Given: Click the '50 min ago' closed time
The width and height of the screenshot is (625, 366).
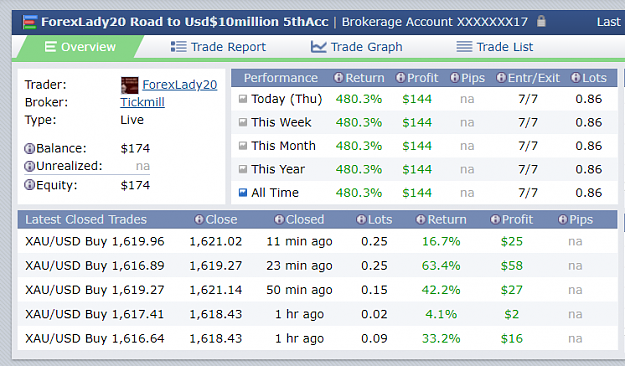Looking at the screenshot, I should pos(299,290).
